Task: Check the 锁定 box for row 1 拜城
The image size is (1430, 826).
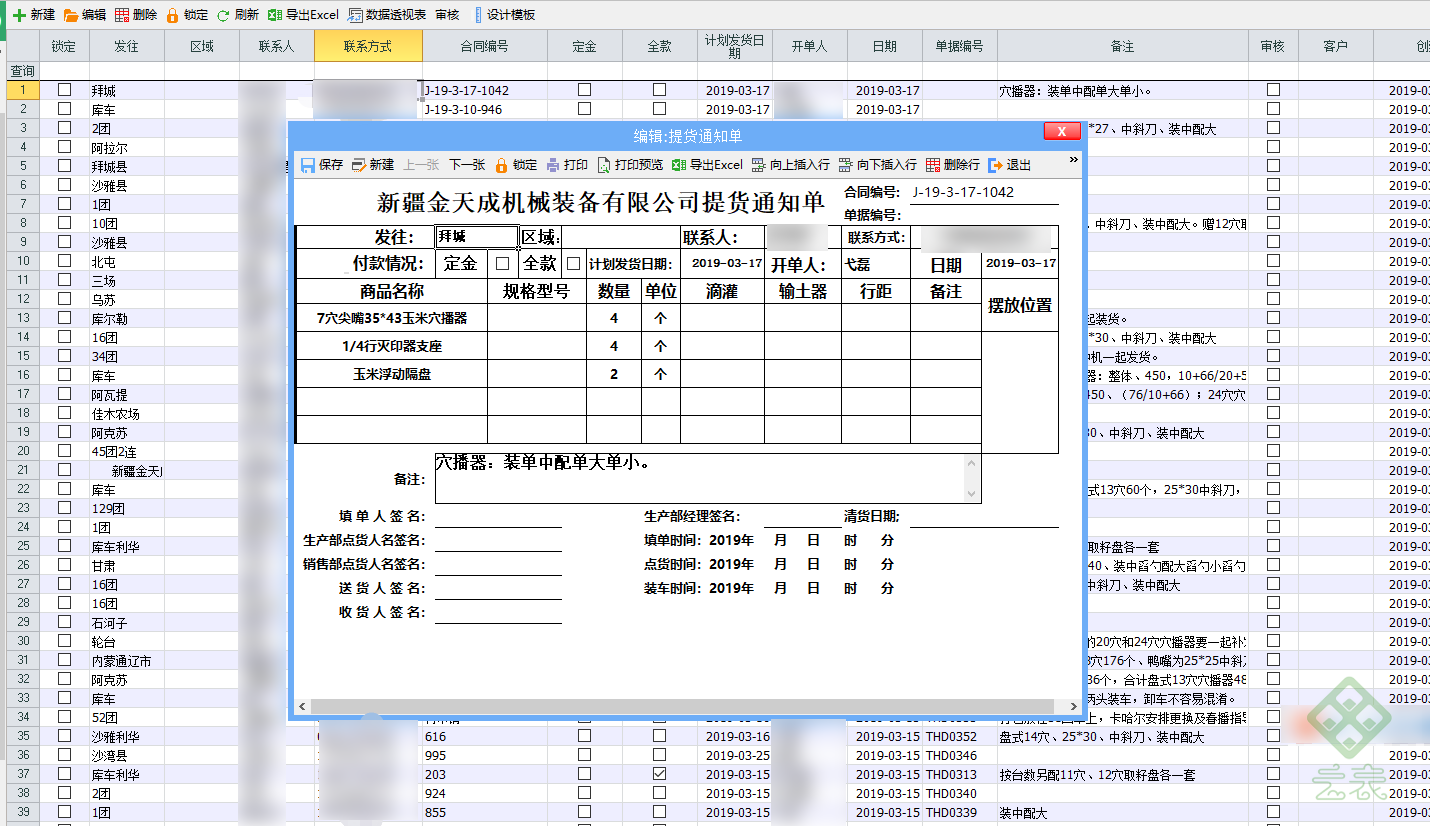Action: (x=64, y=90)
